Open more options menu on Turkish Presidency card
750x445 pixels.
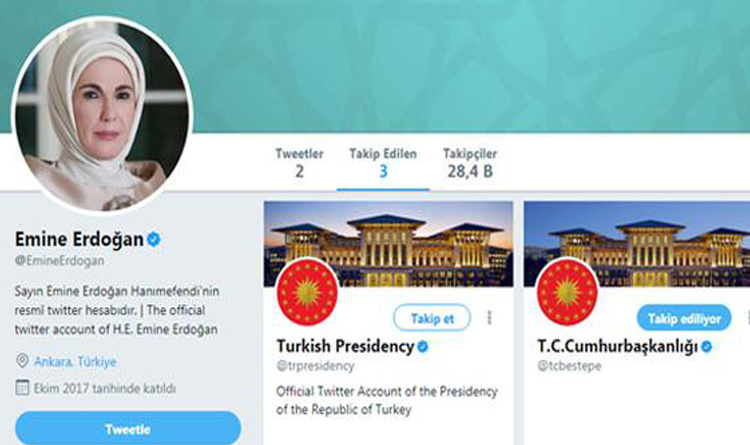489,318
